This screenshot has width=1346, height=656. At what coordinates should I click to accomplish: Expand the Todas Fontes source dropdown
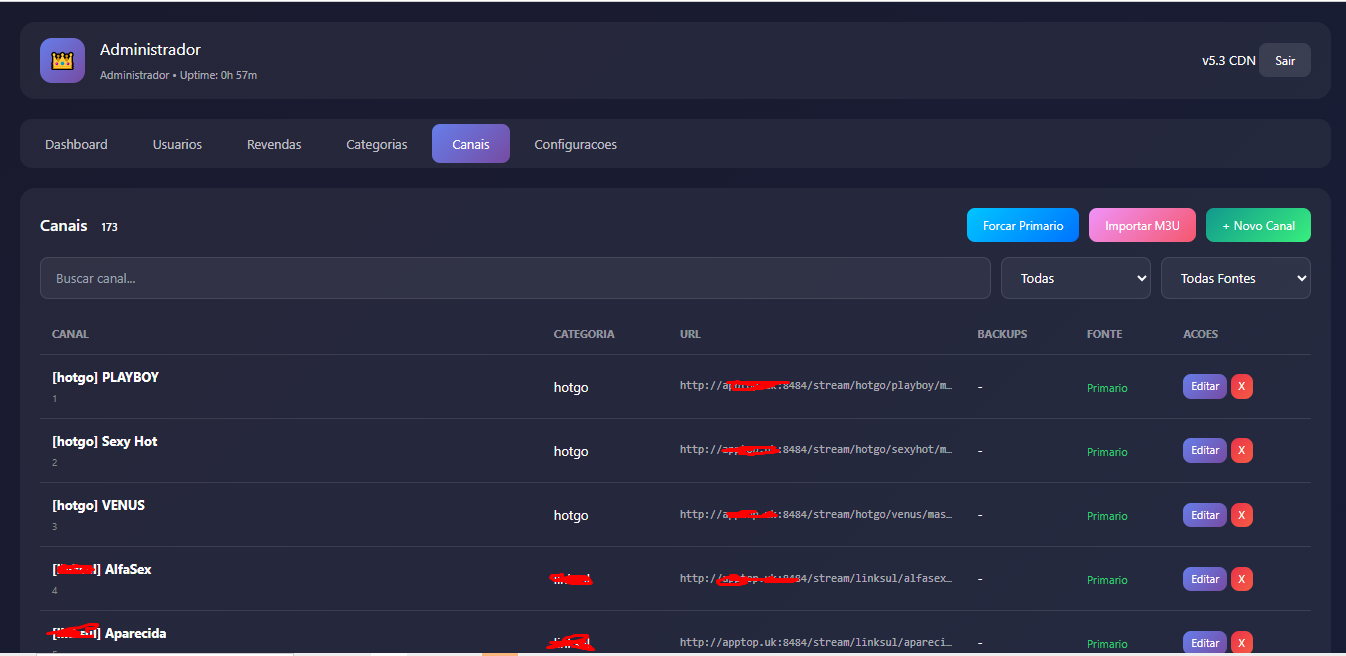click(1235, 278)
